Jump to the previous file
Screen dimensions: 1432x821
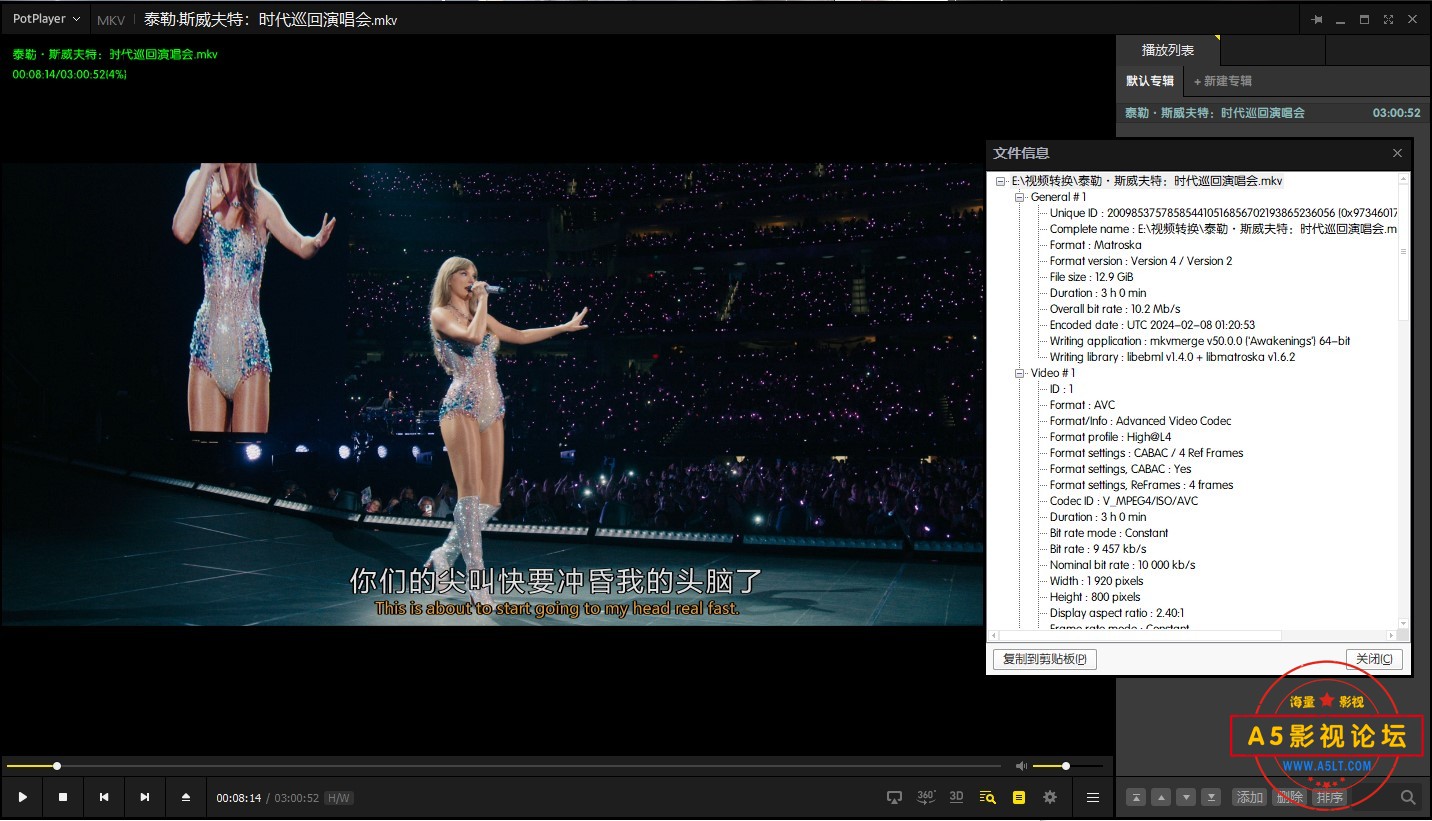coord(104,797)
